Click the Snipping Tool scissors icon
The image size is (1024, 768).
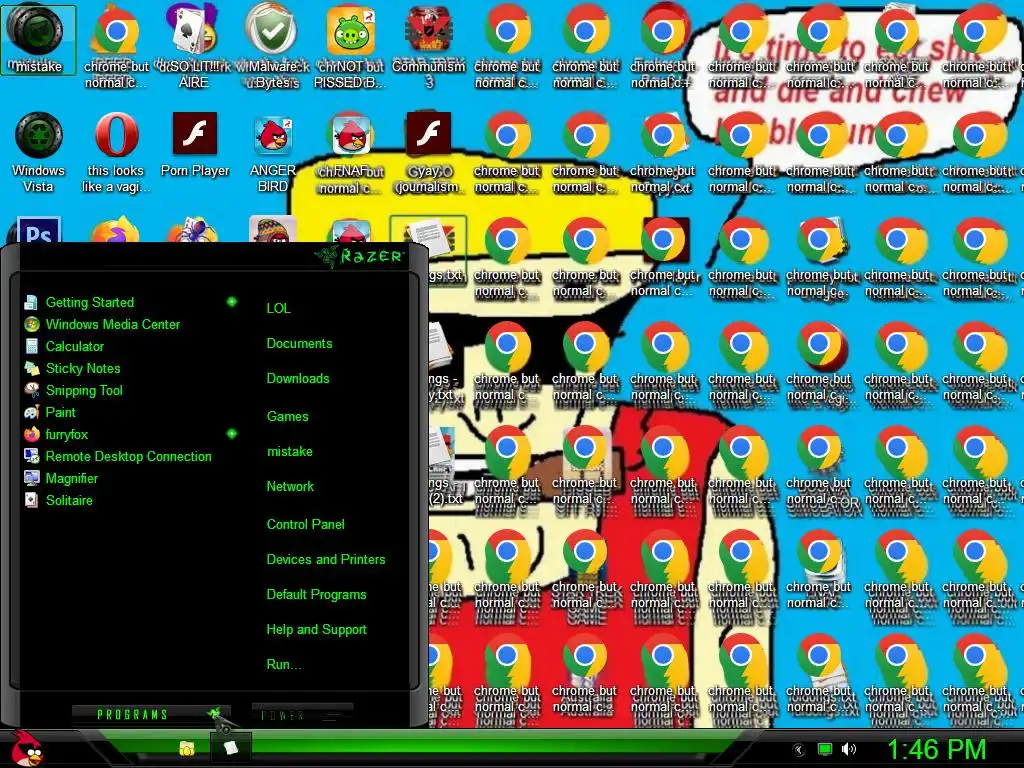tap(31, 391)
